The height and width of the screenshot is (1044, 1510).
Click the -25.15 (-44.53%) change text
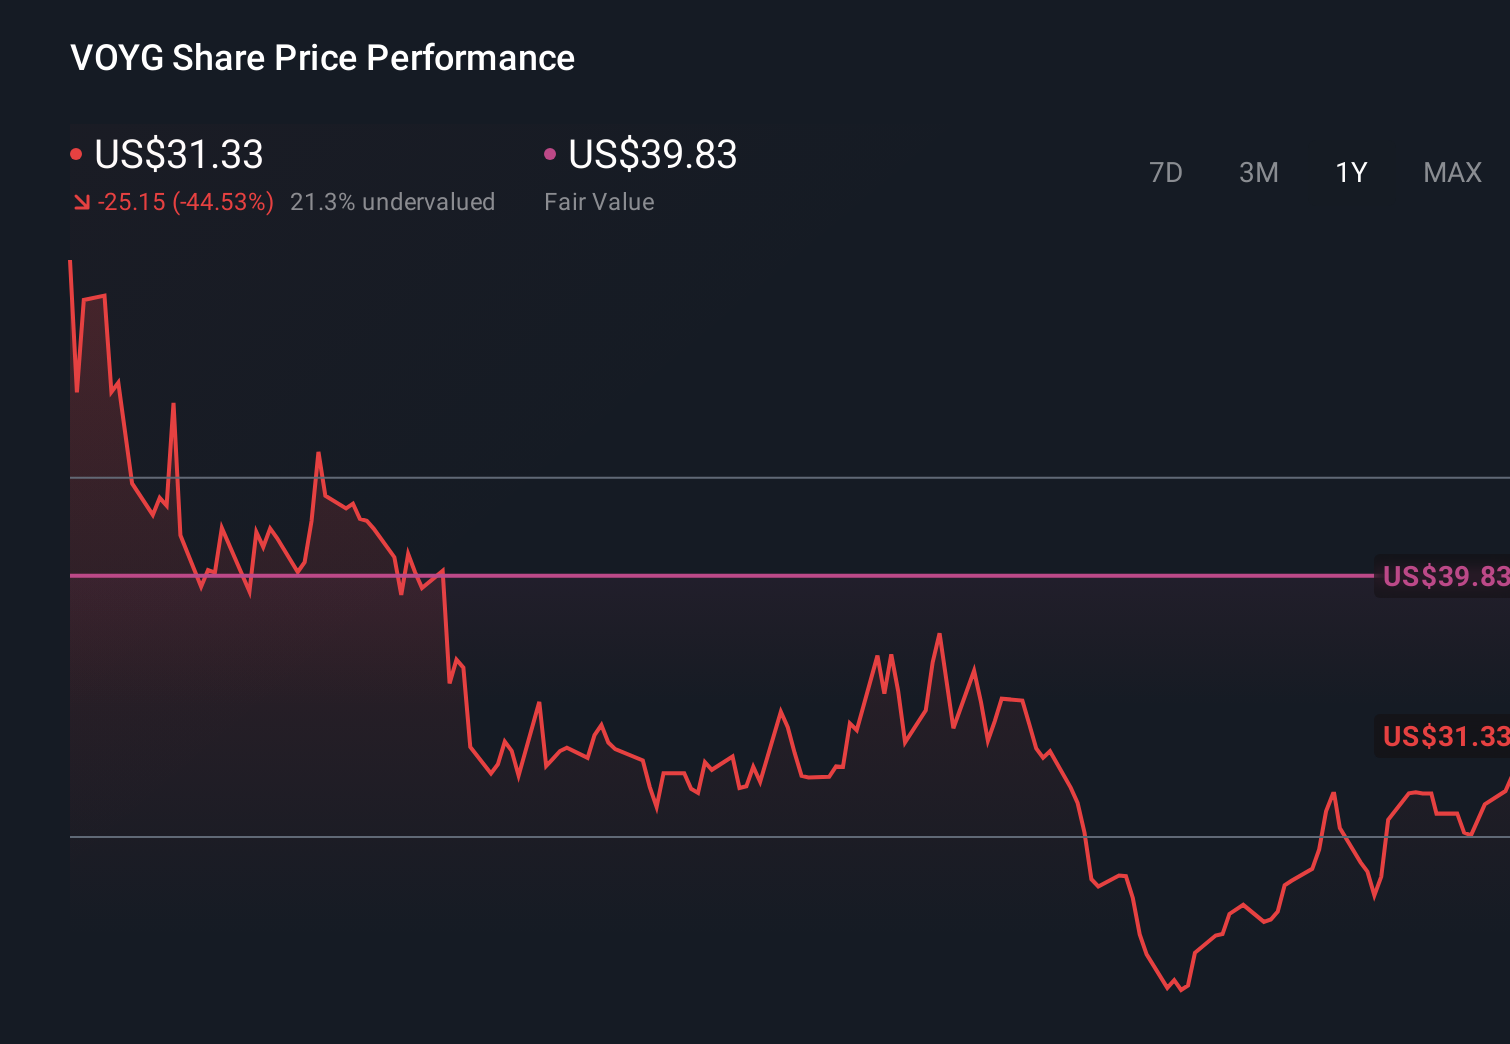pos(186,202)
